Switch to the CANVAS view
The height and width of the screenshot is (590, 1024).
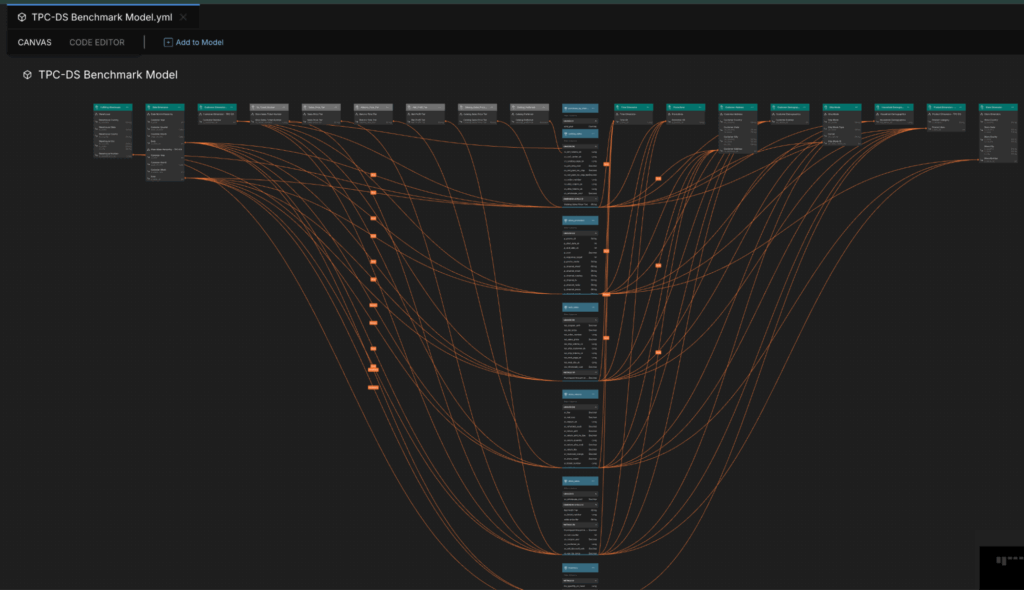point(35,42)
